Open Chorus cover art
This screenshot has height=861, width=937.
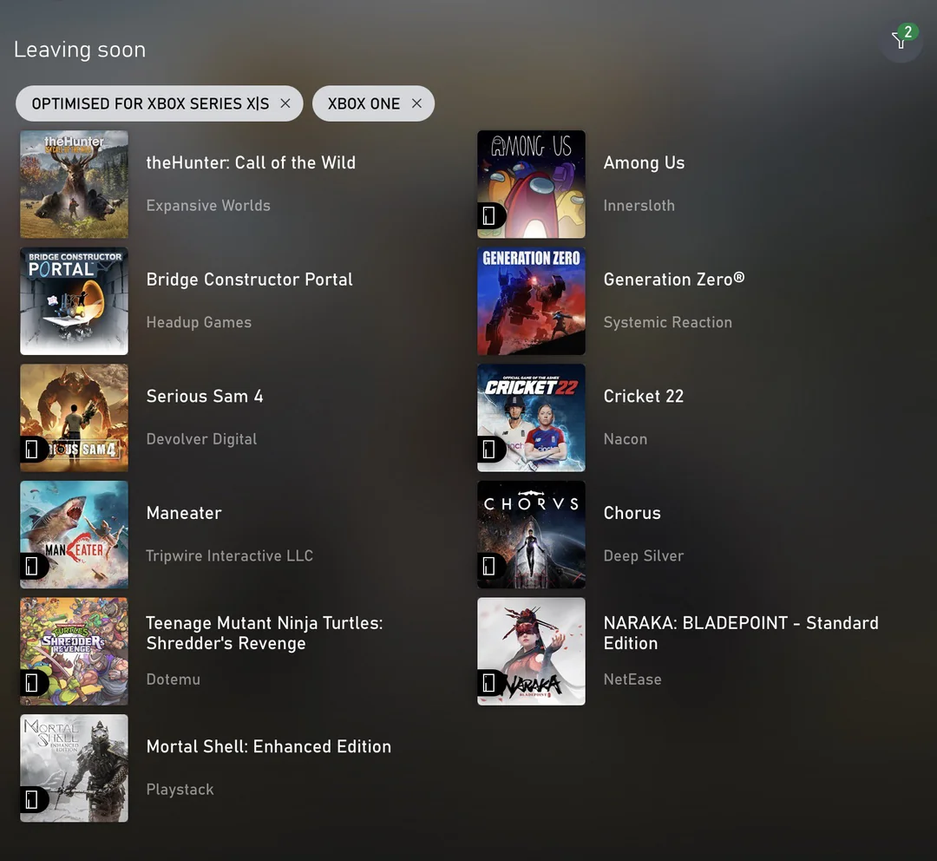[x=531, y=535]
